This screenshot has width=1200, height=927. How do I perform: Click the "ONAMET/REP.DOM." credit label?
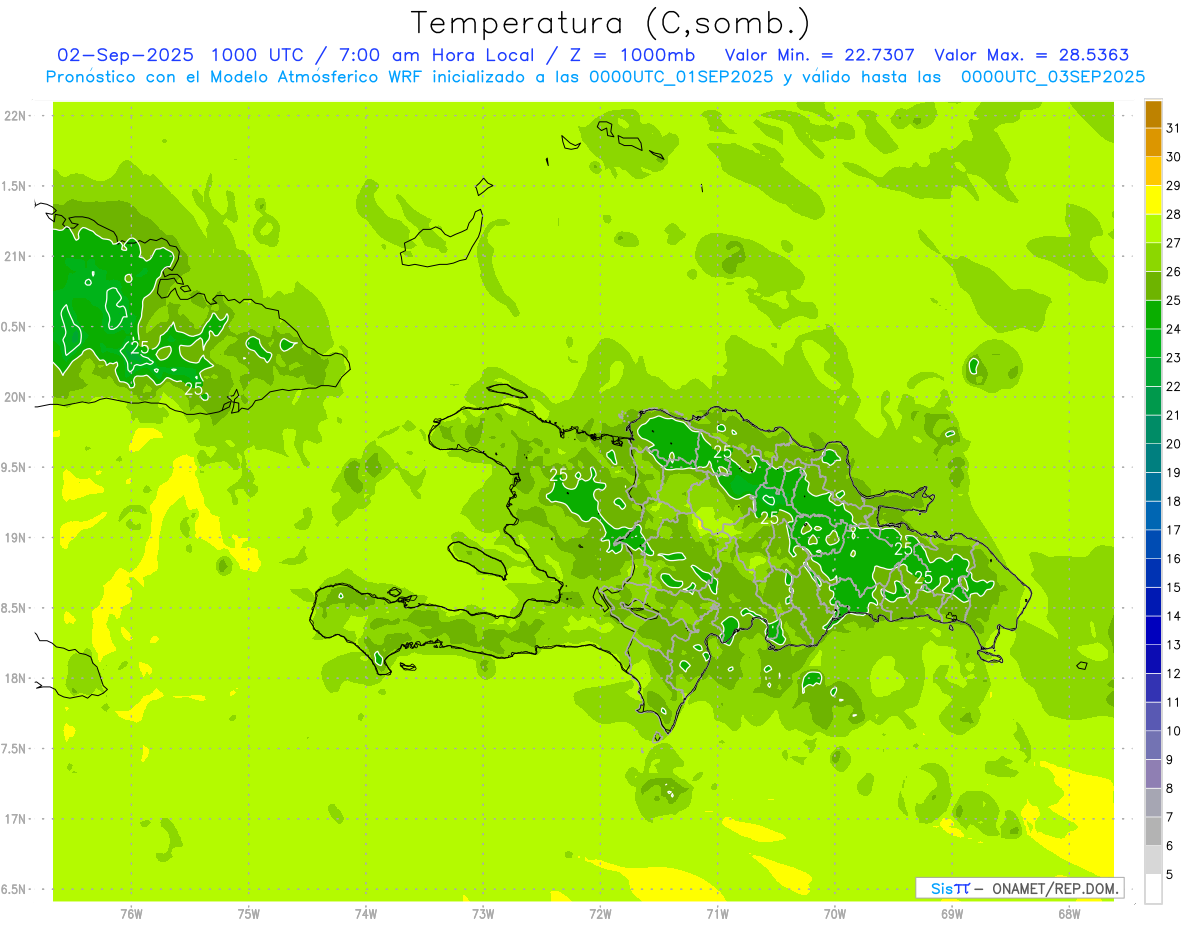pos(1057,888)
